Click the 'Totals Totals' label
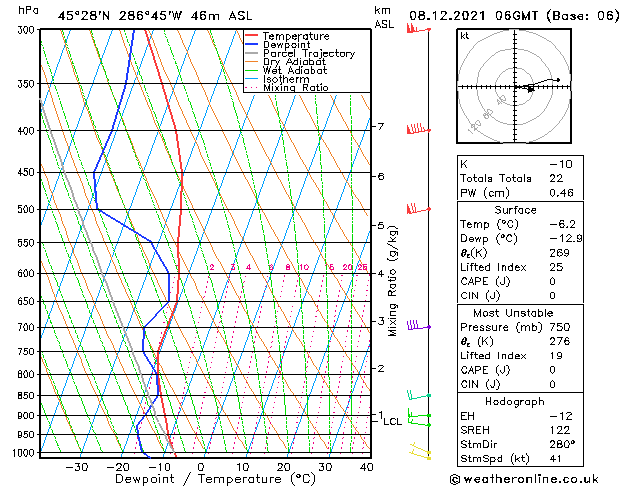The width and height of the screenshot is (629, 486). (x=496, y=178)
